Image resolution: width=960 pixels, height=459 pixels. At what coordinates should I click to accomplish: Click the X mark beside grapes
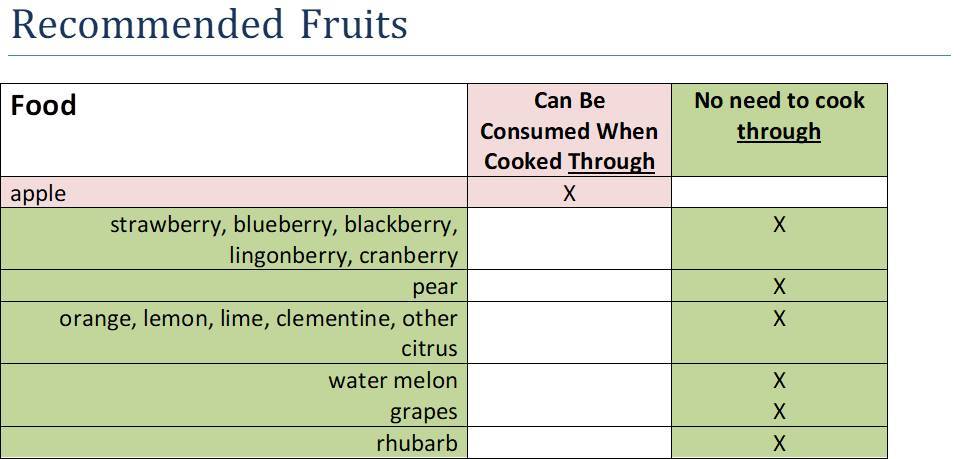coord(779,412)
